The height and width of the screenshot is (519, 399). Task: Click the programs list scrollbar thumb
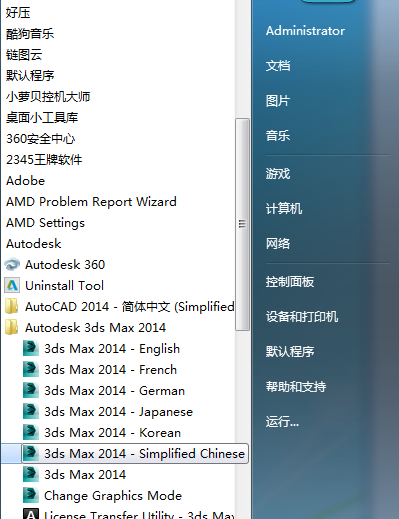(242, 224)
